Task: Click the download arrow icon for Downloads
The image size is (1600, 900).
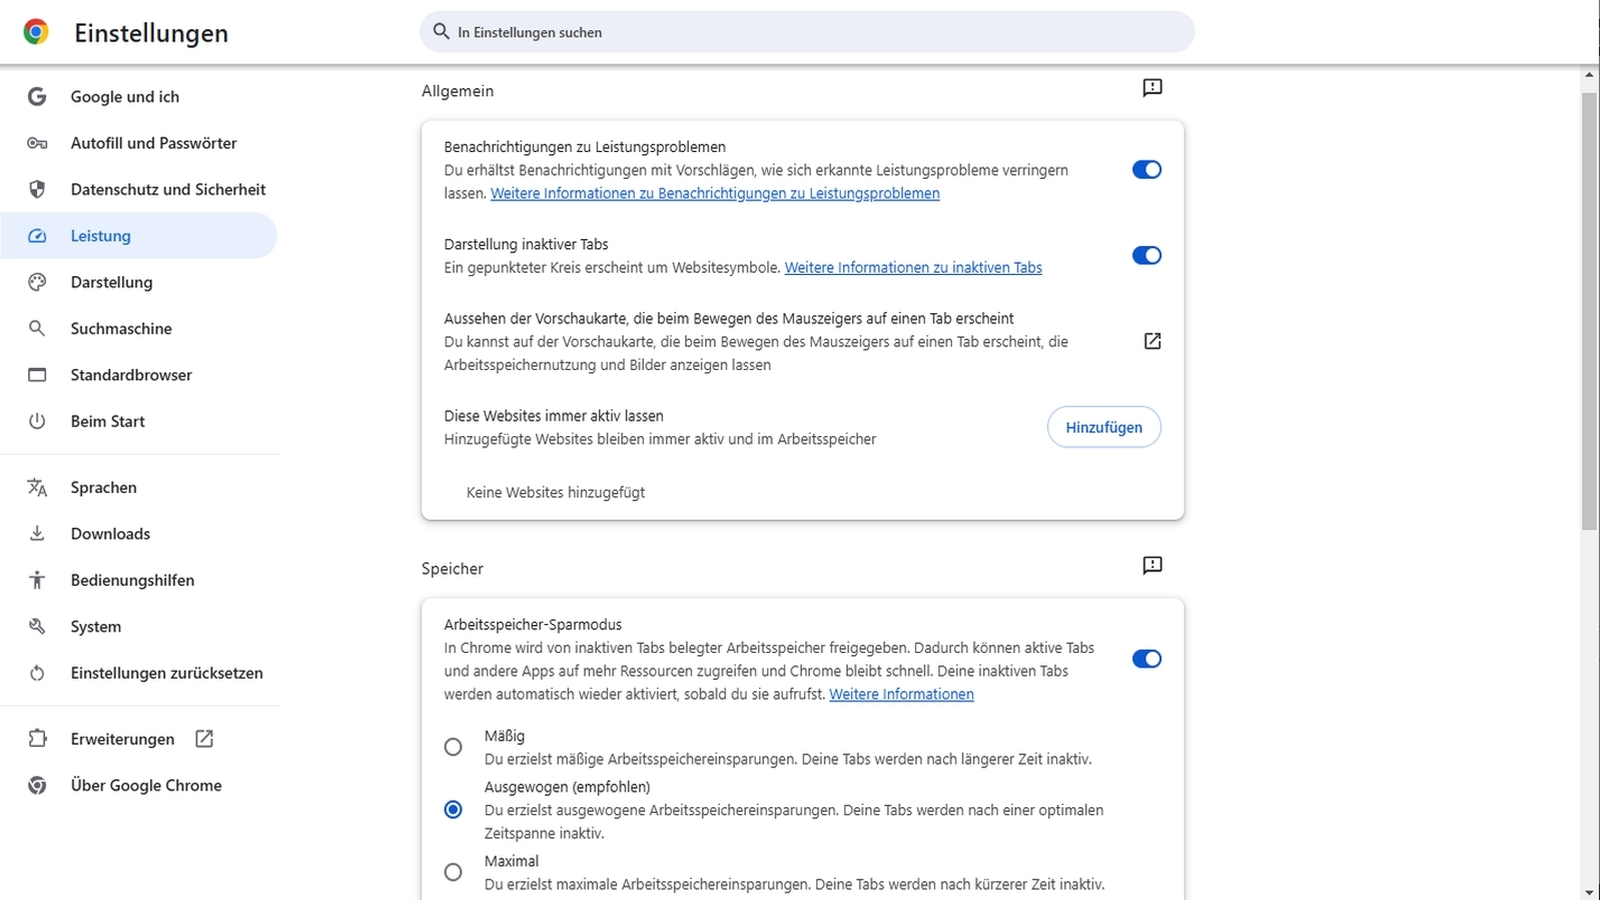Action: pos(37,533)
